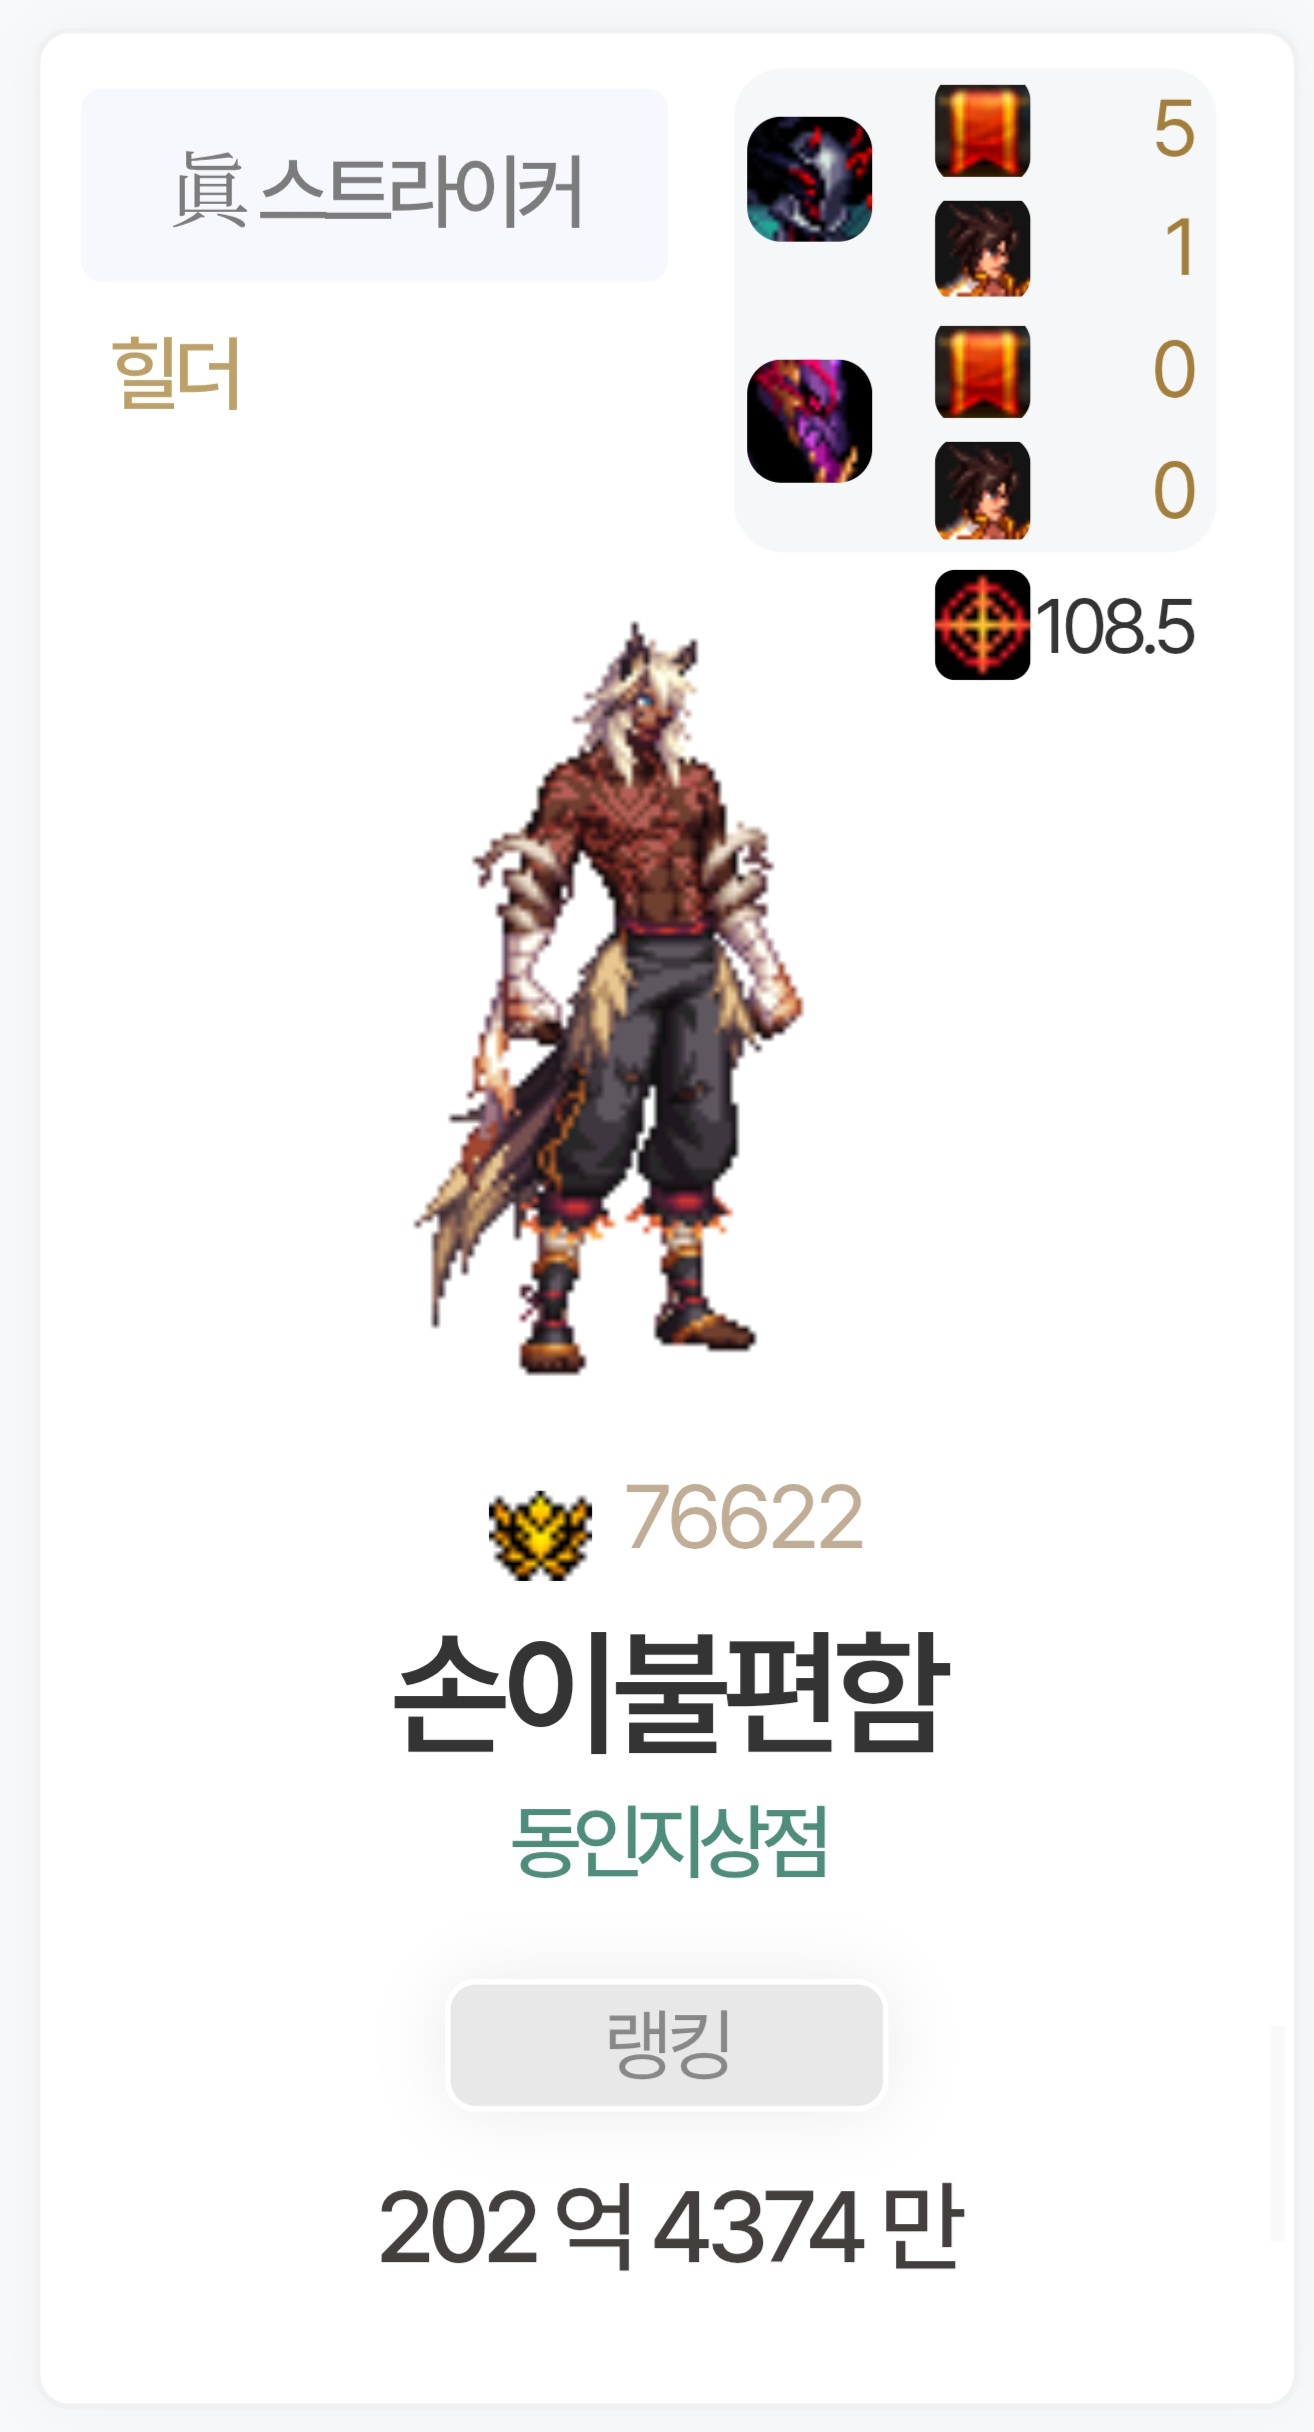
Task: Click the striker character sprite image
Action: point(610,998)
